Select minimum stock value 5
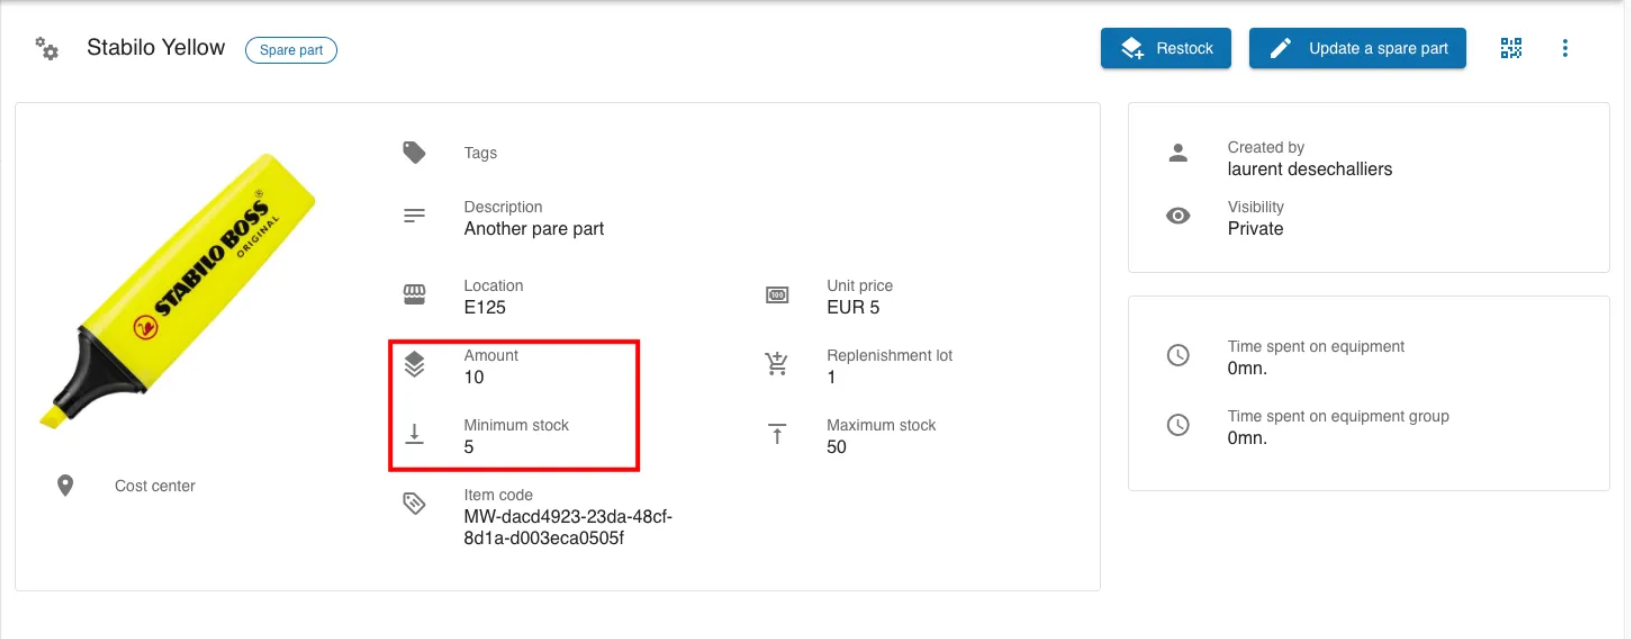The height and width of the screenshot is (639, 1631). point(469,447)
